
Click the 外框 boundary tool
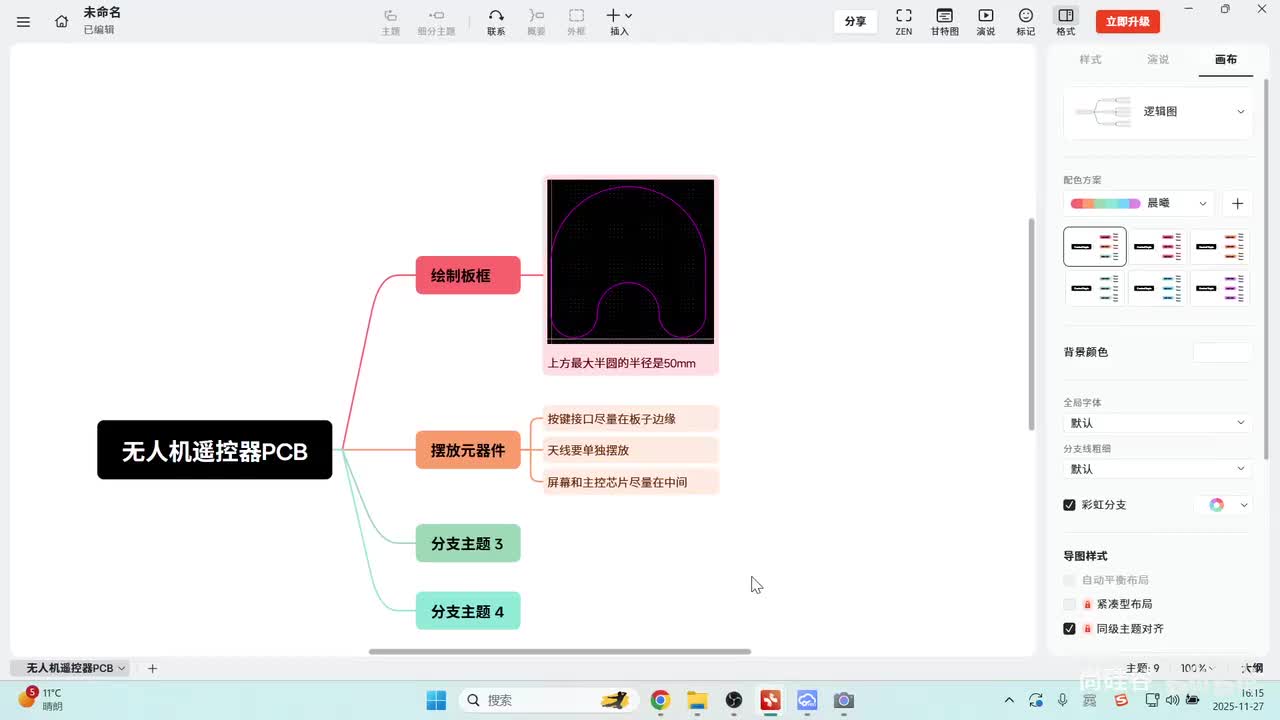[577, 21]
